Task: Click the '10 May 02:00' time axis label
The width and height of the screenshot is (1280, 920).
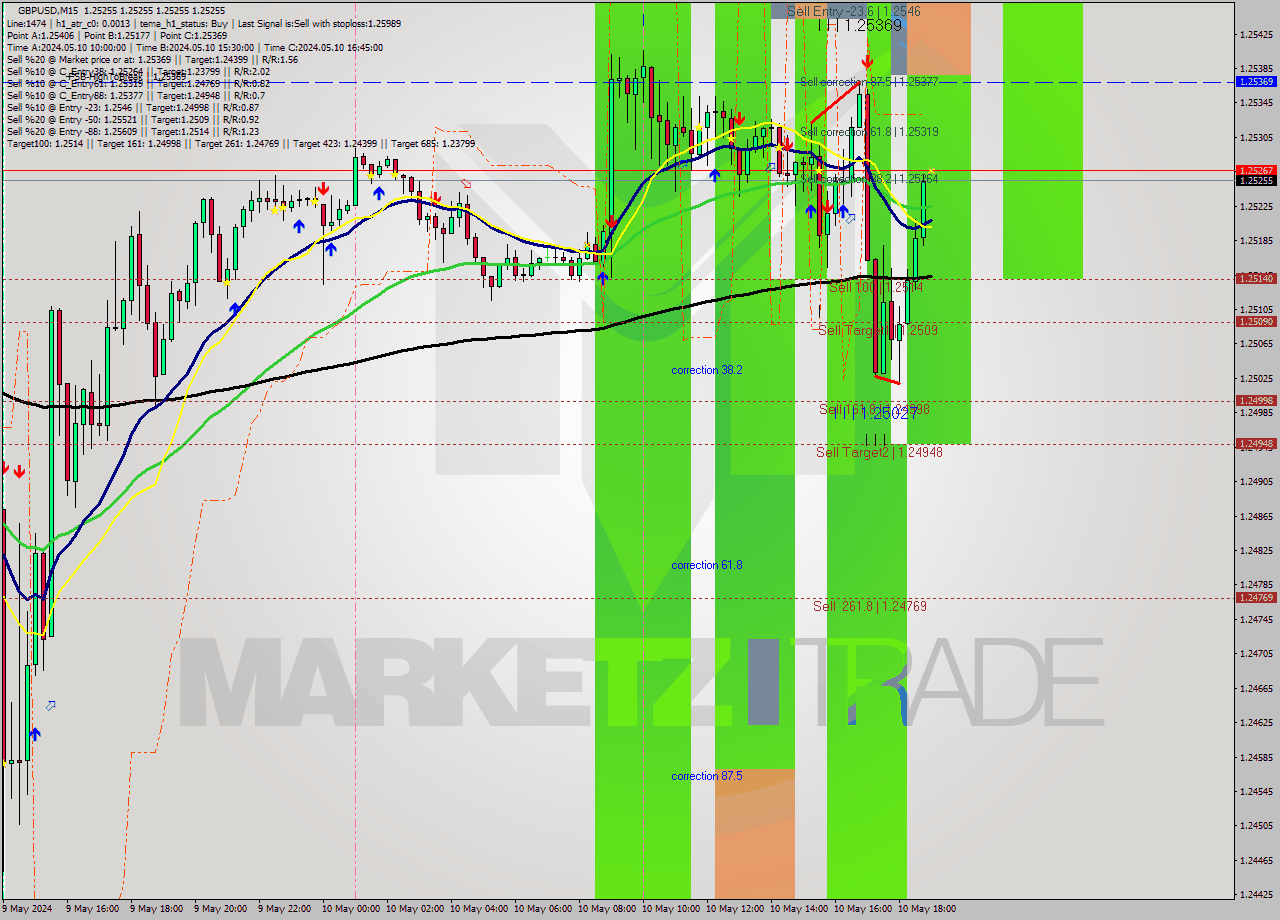Action: [413, 909]
